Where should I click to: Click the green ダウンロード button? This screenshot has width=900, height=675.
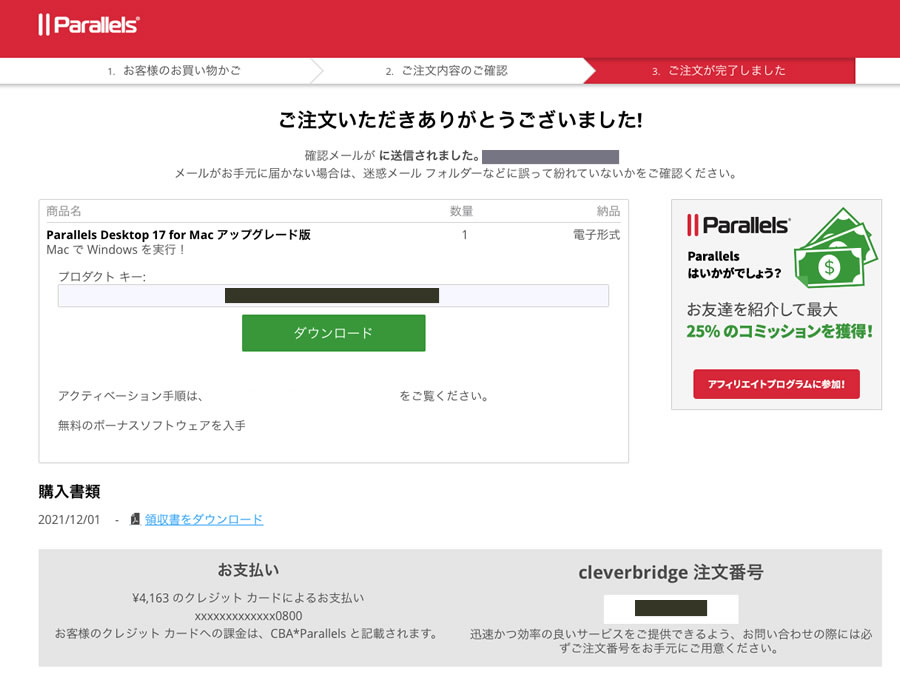click(333, 333)
